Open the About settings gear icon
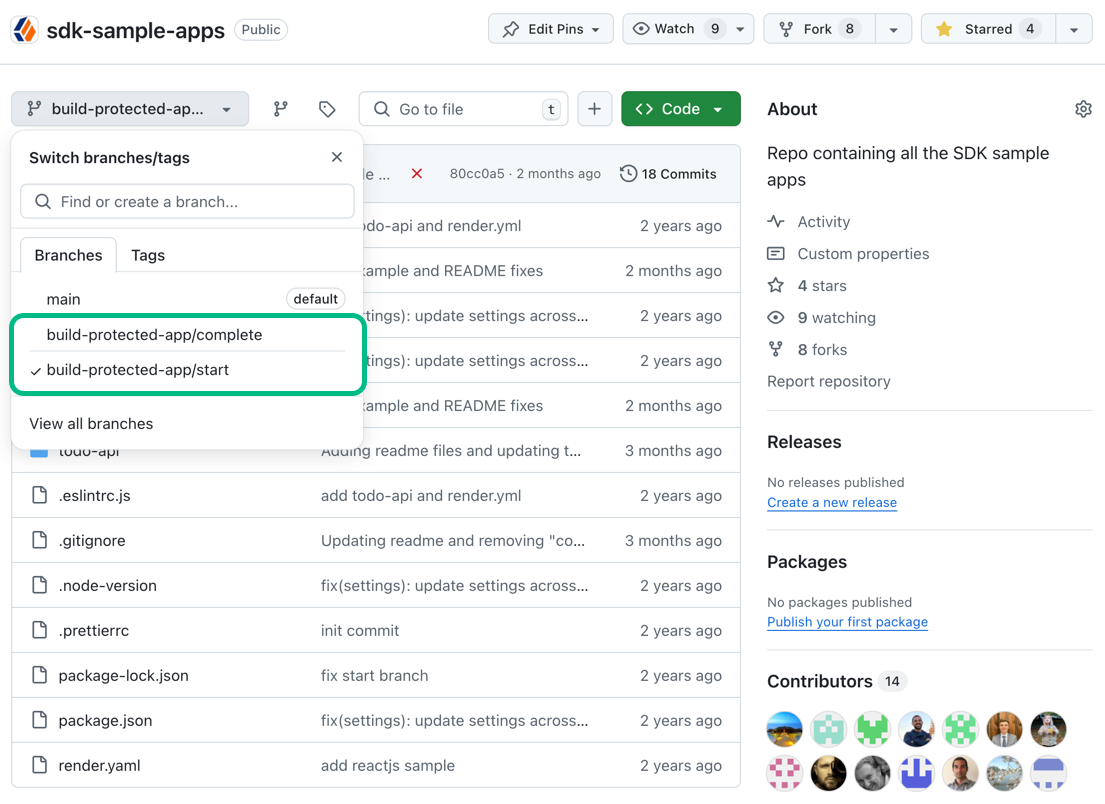Viewport: 1105px width, 804px height. pyautogui.click(x=1083, y=109)
